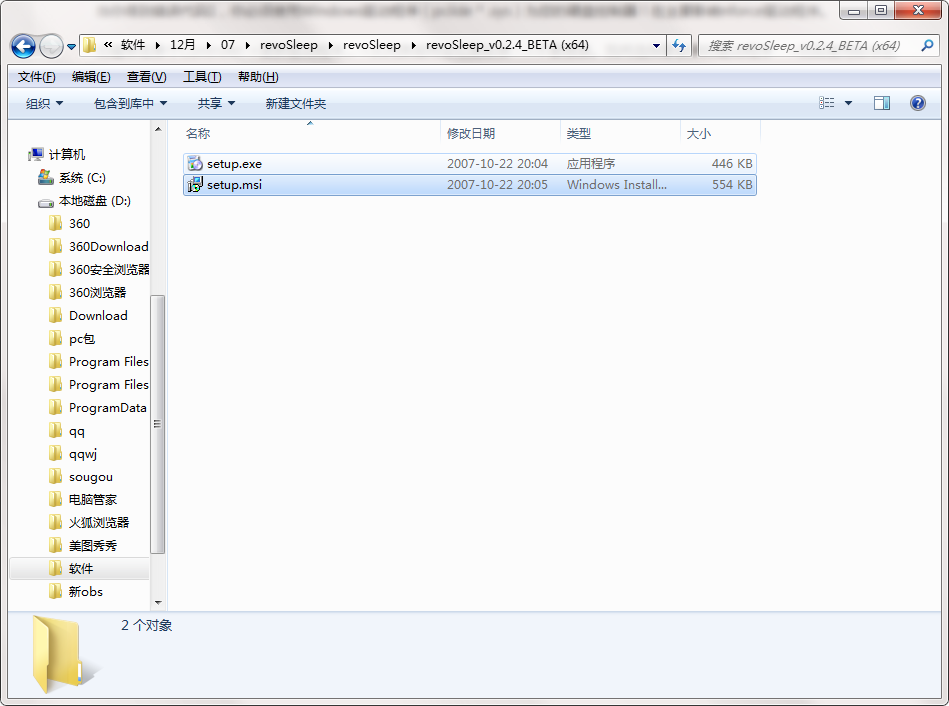Select the 软件 folder in tree

pyautogui.click(x=79, y=569)
